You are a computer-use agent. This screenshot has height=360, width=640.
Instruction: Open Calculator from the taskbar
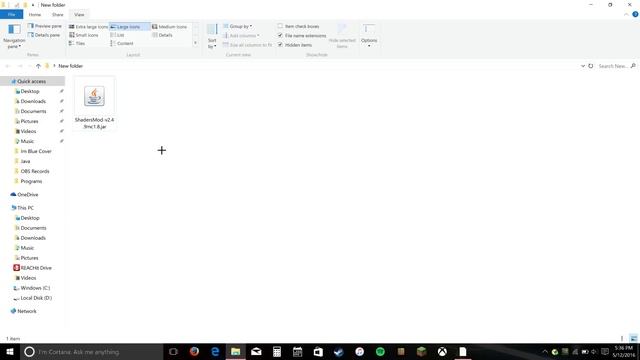click(277, 351)
